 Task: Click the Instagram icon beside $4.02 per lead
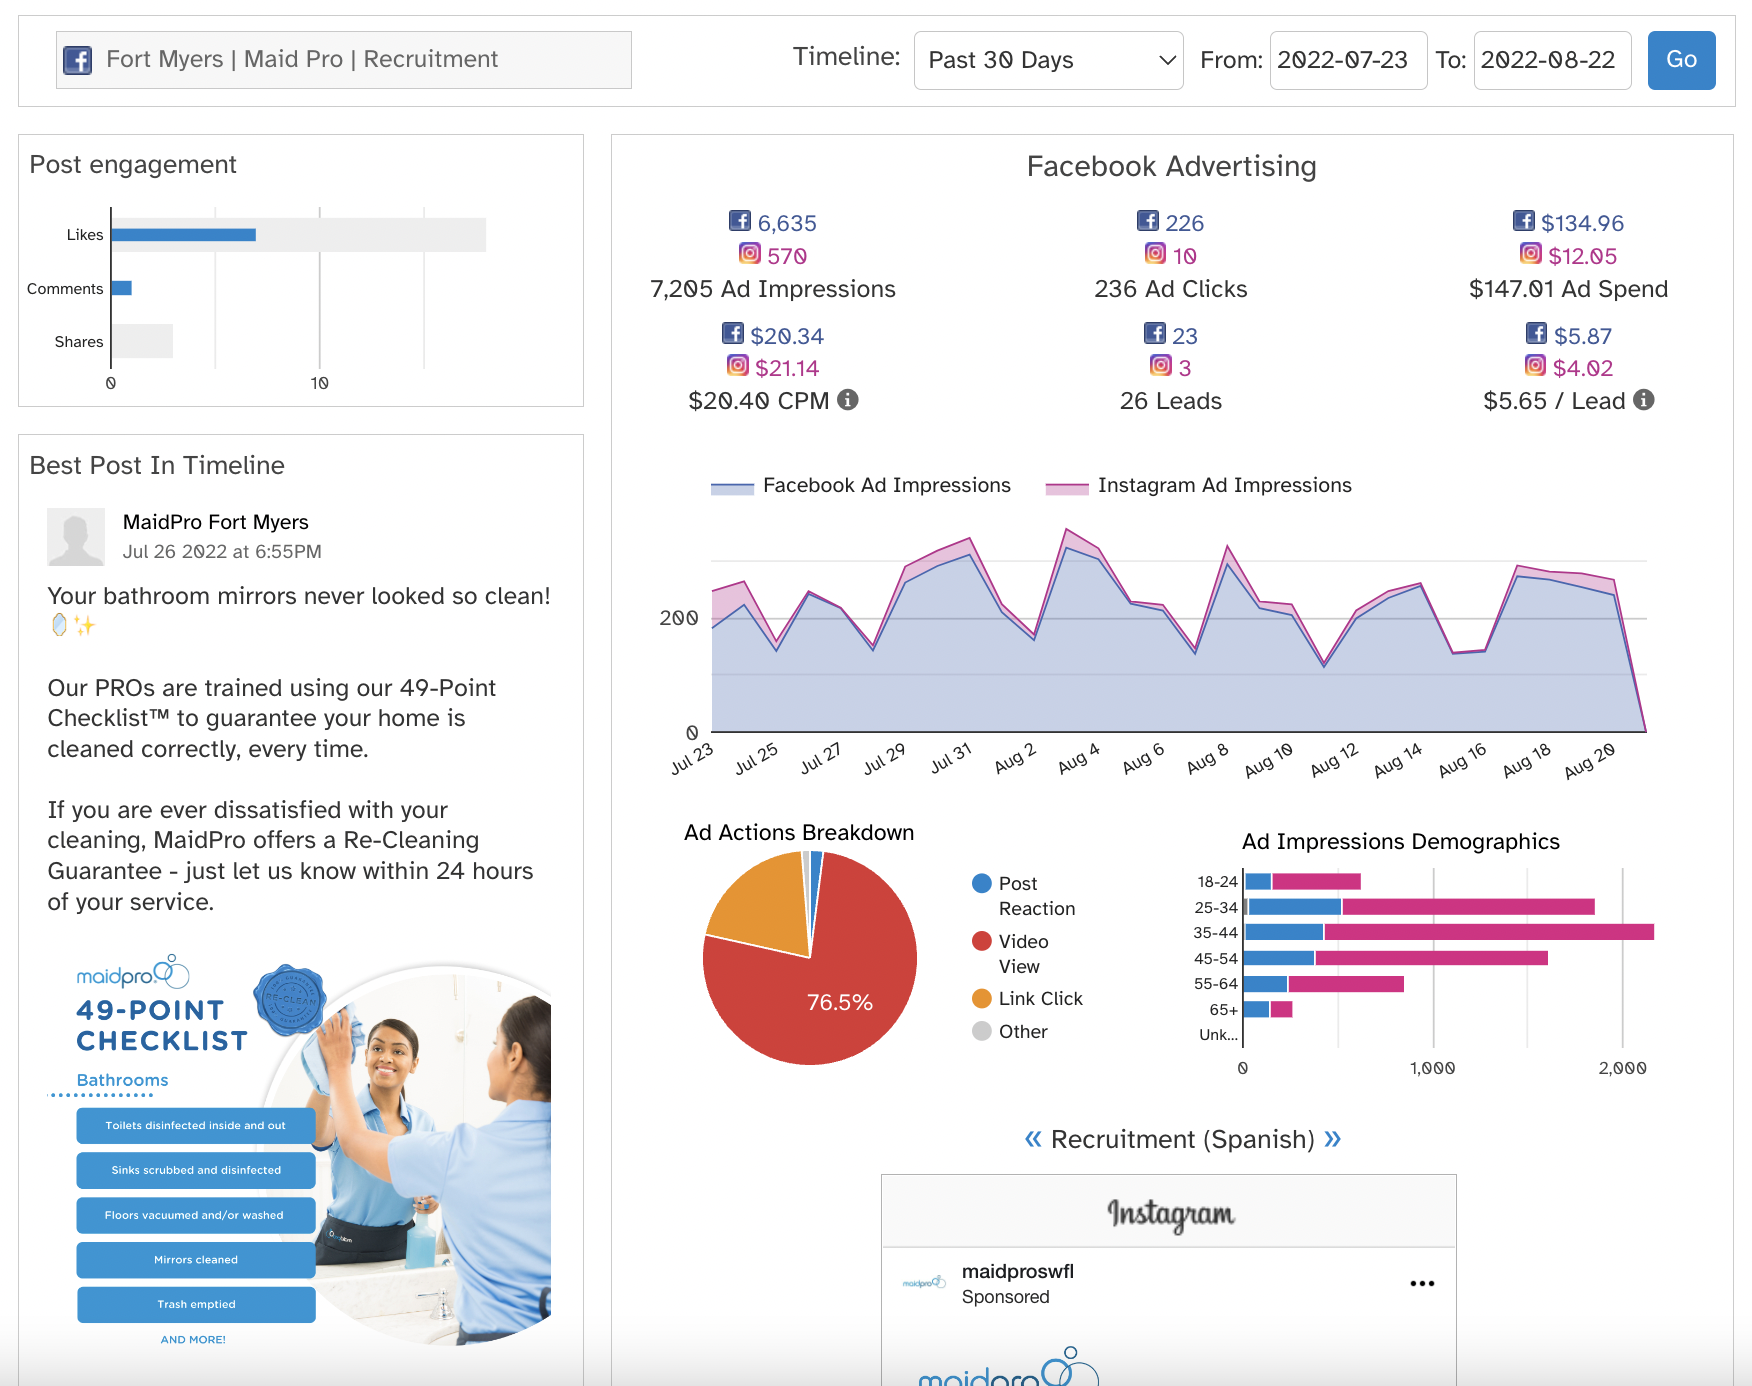pyautogui.click(x=1536, y=366)
